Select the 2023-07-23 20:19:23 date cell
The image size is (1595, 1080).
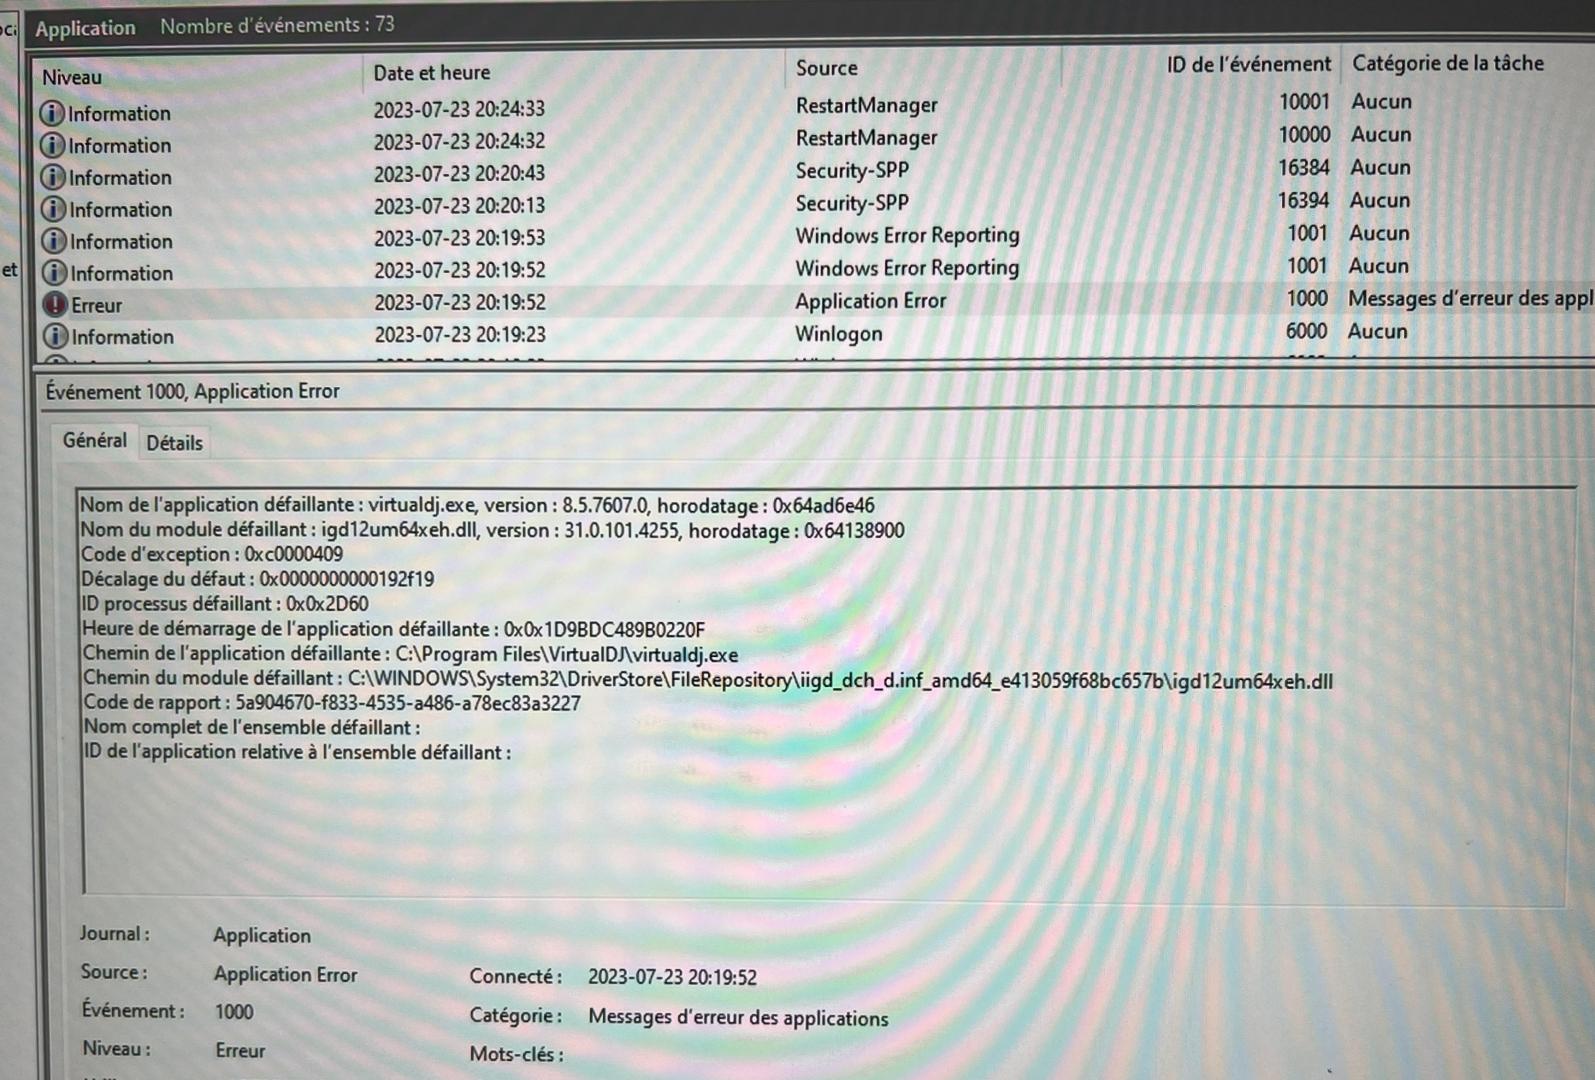[461, 334]
